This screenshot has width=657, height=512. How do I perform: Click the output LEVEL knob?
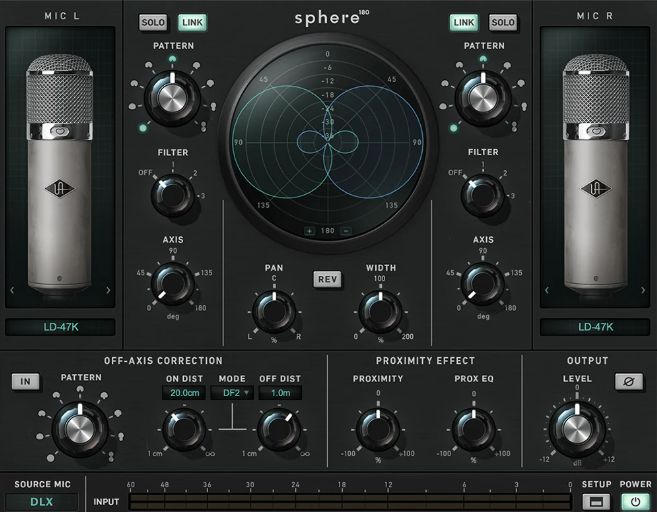click(x=577, y=430)
